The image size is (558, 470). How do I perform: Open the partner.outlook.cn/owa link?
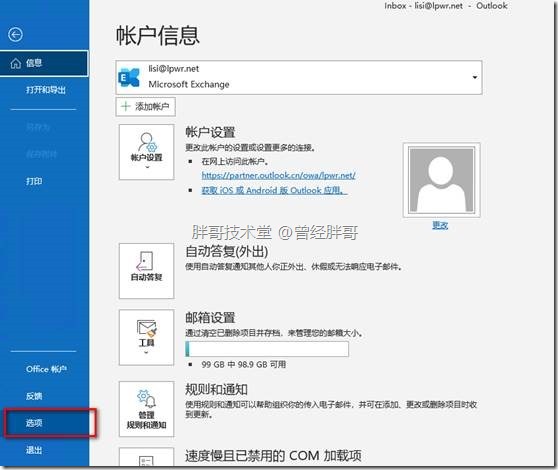pyautogui.click(x=278, y=175)
